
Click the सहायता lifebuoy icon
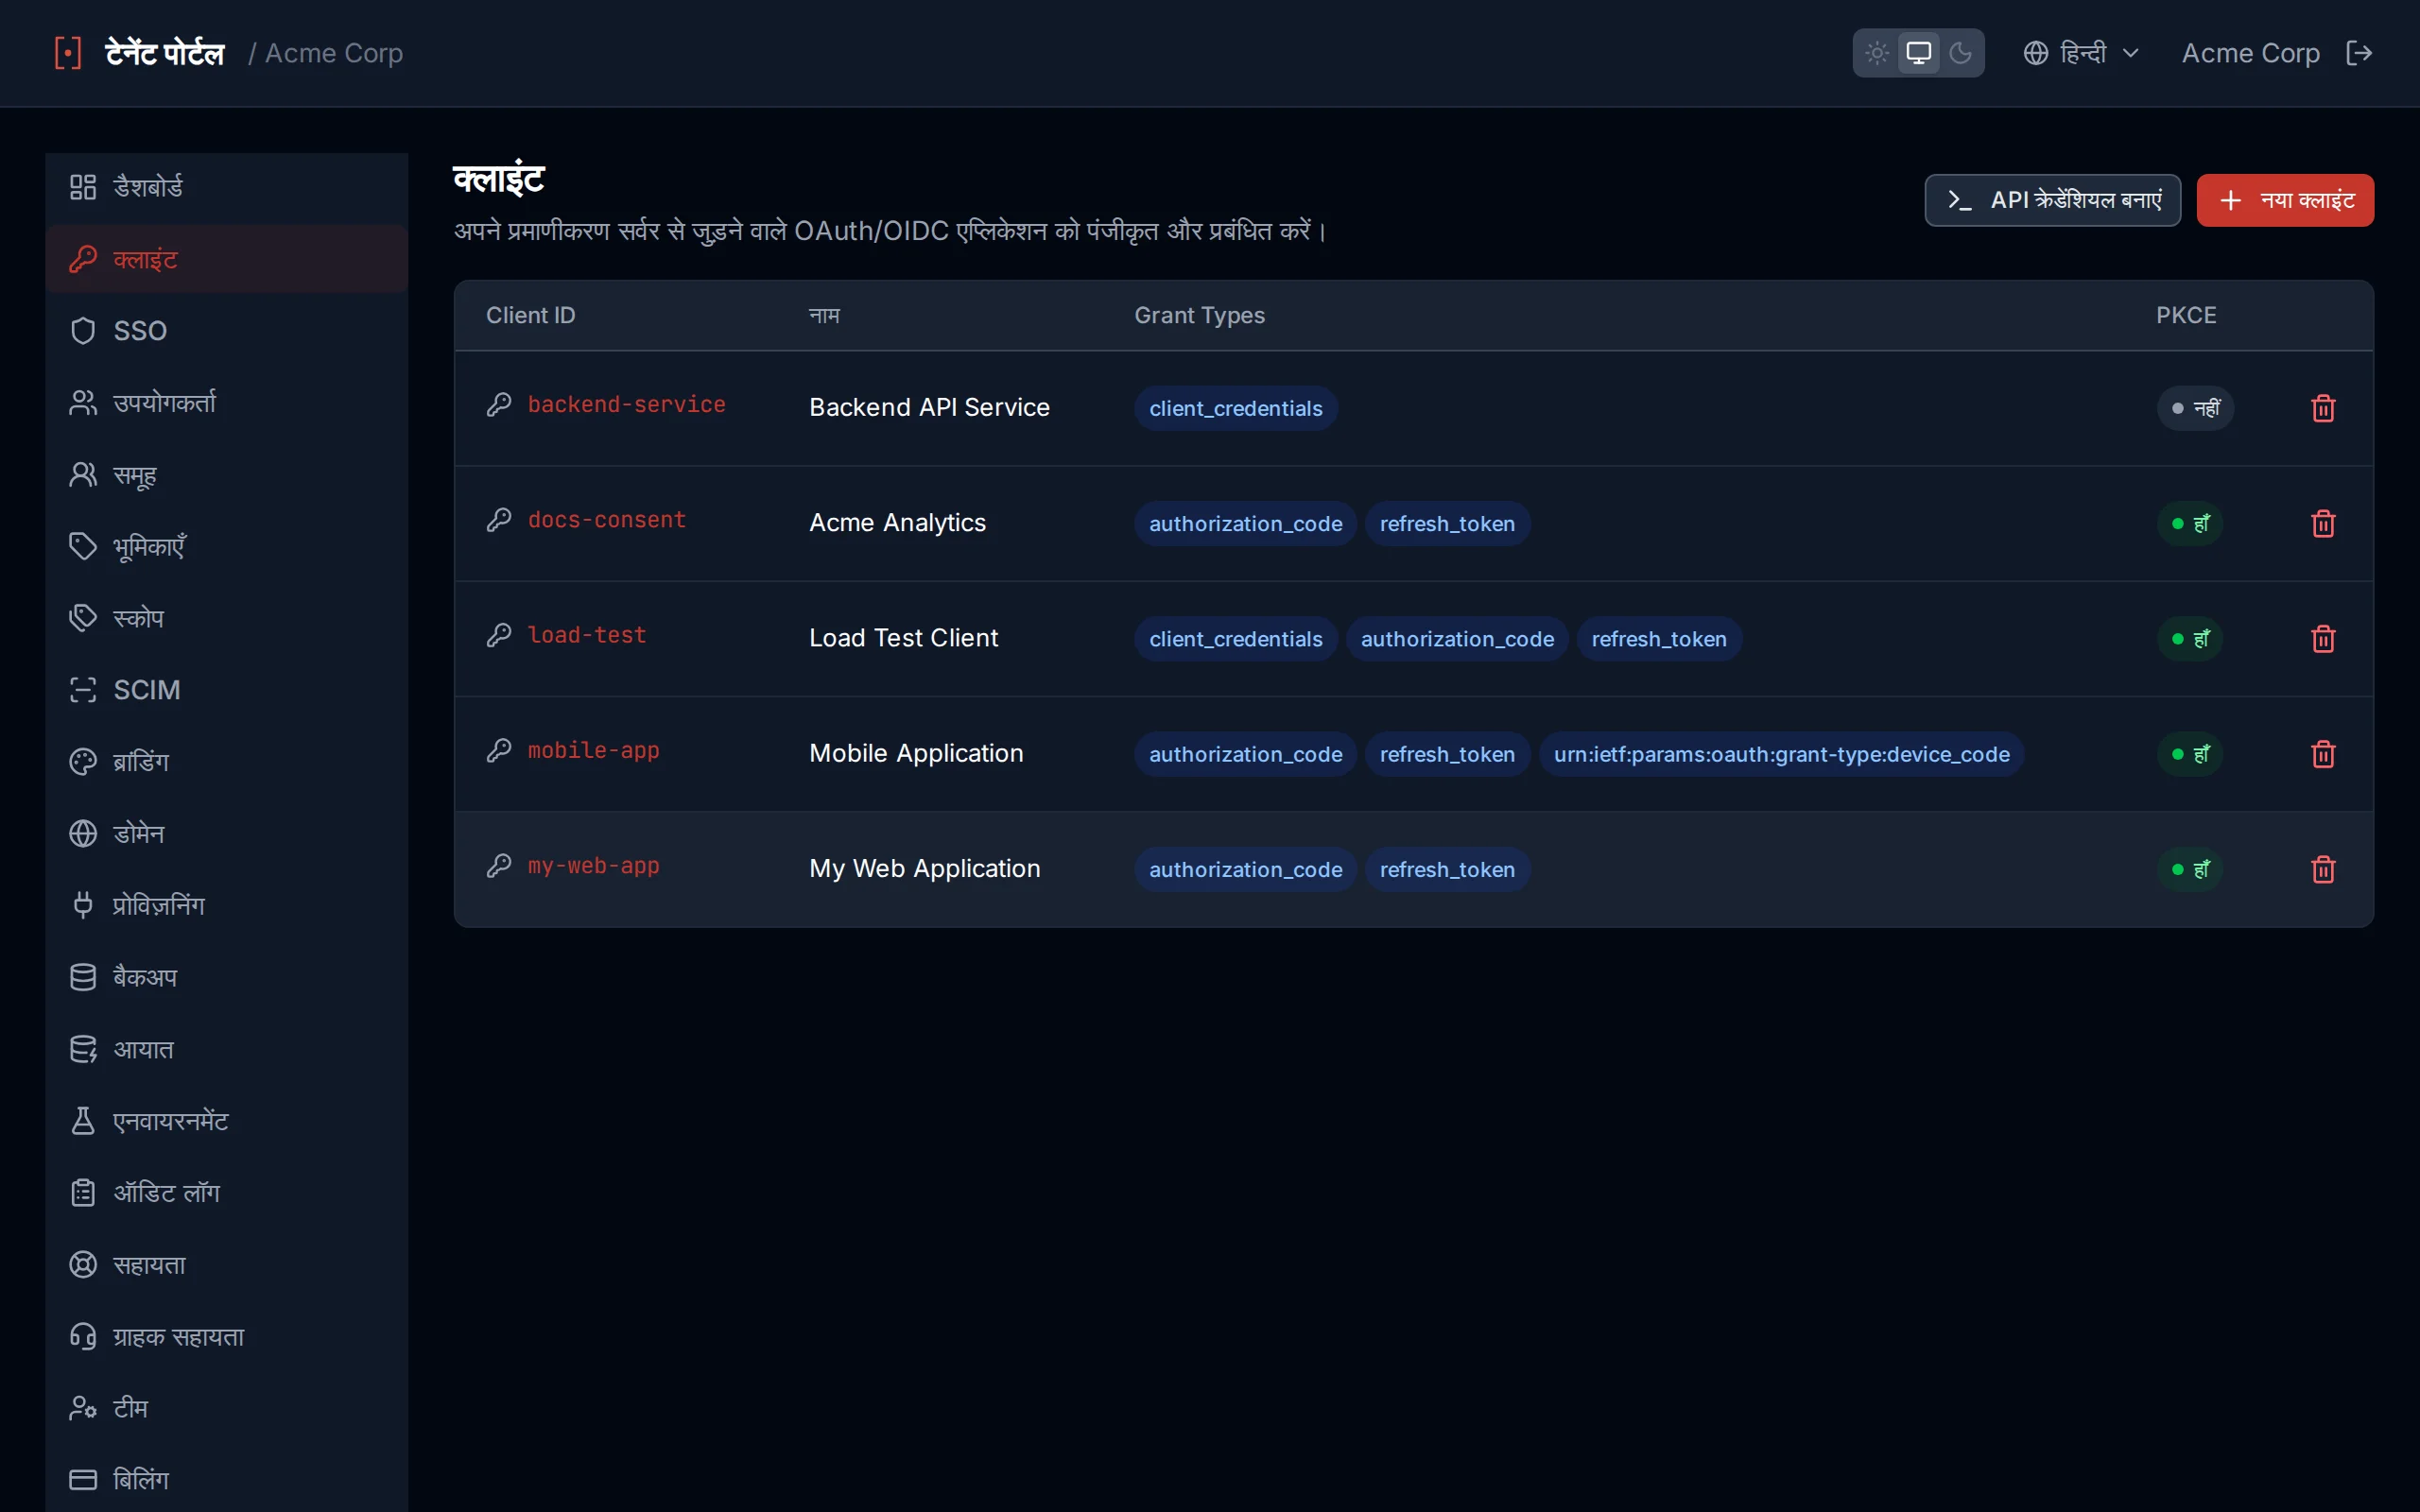point(83,1265)
